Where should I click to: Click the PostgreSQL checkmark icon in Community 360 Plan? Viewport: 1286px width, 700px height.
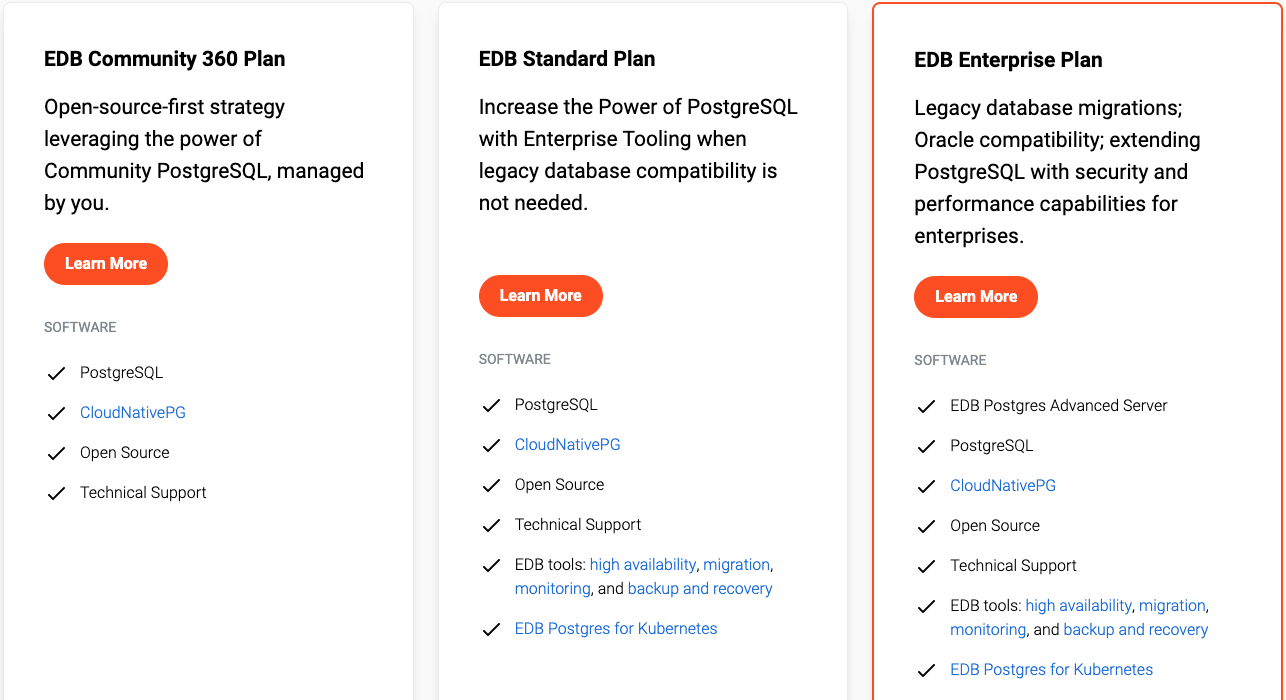[56, 372]
